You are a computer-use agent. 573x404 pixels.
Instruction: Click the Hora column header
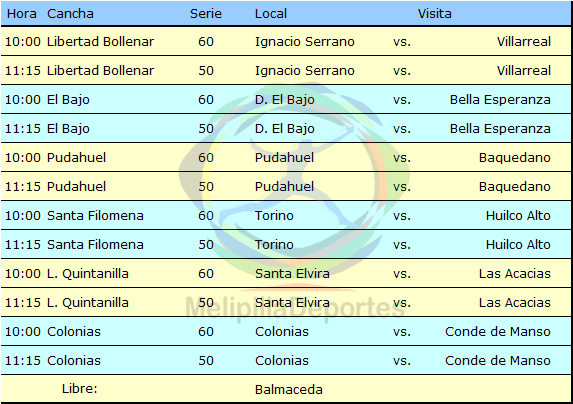[x=22, y=14]
